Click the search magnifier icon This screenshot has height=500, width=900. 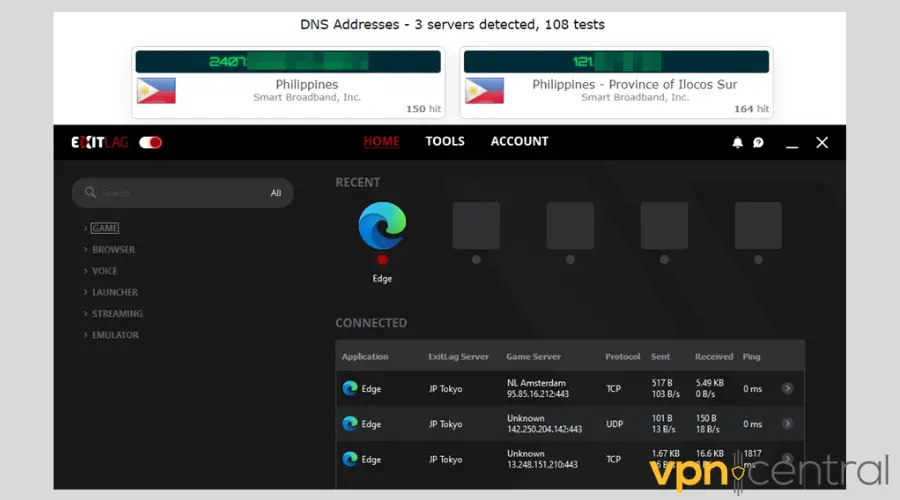click(x=90, y=192)
